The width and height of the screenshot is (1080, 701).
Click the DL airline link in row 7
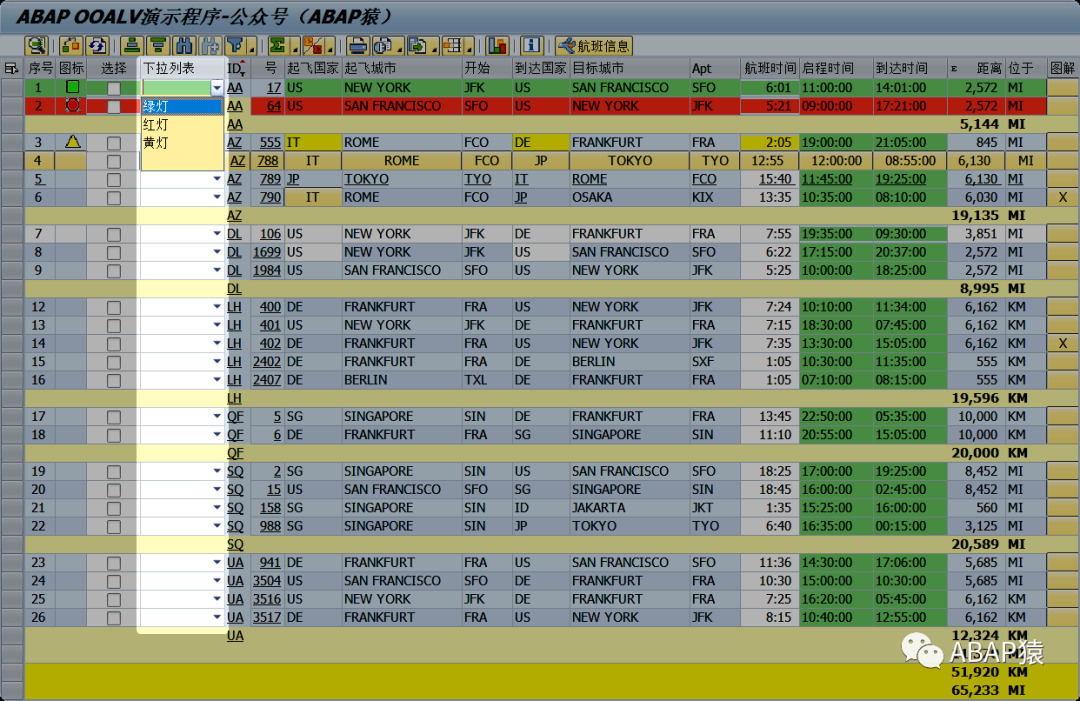[235, 234]
